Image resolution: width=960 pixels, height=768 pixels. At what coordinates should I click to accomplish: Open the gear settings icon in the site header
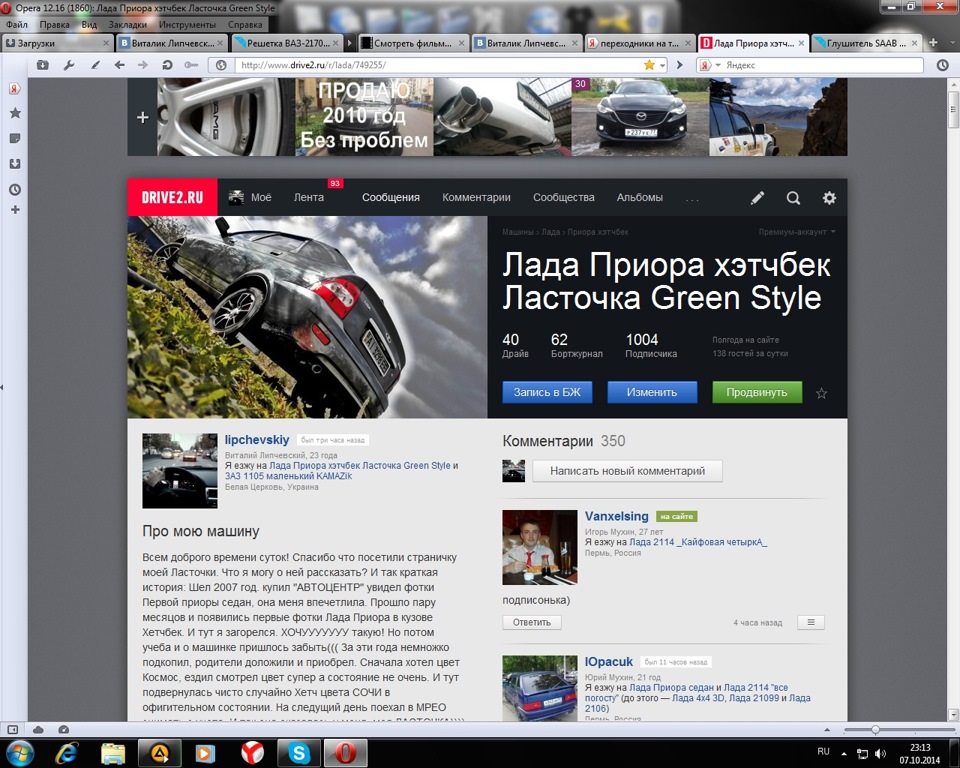pos(829,197)
